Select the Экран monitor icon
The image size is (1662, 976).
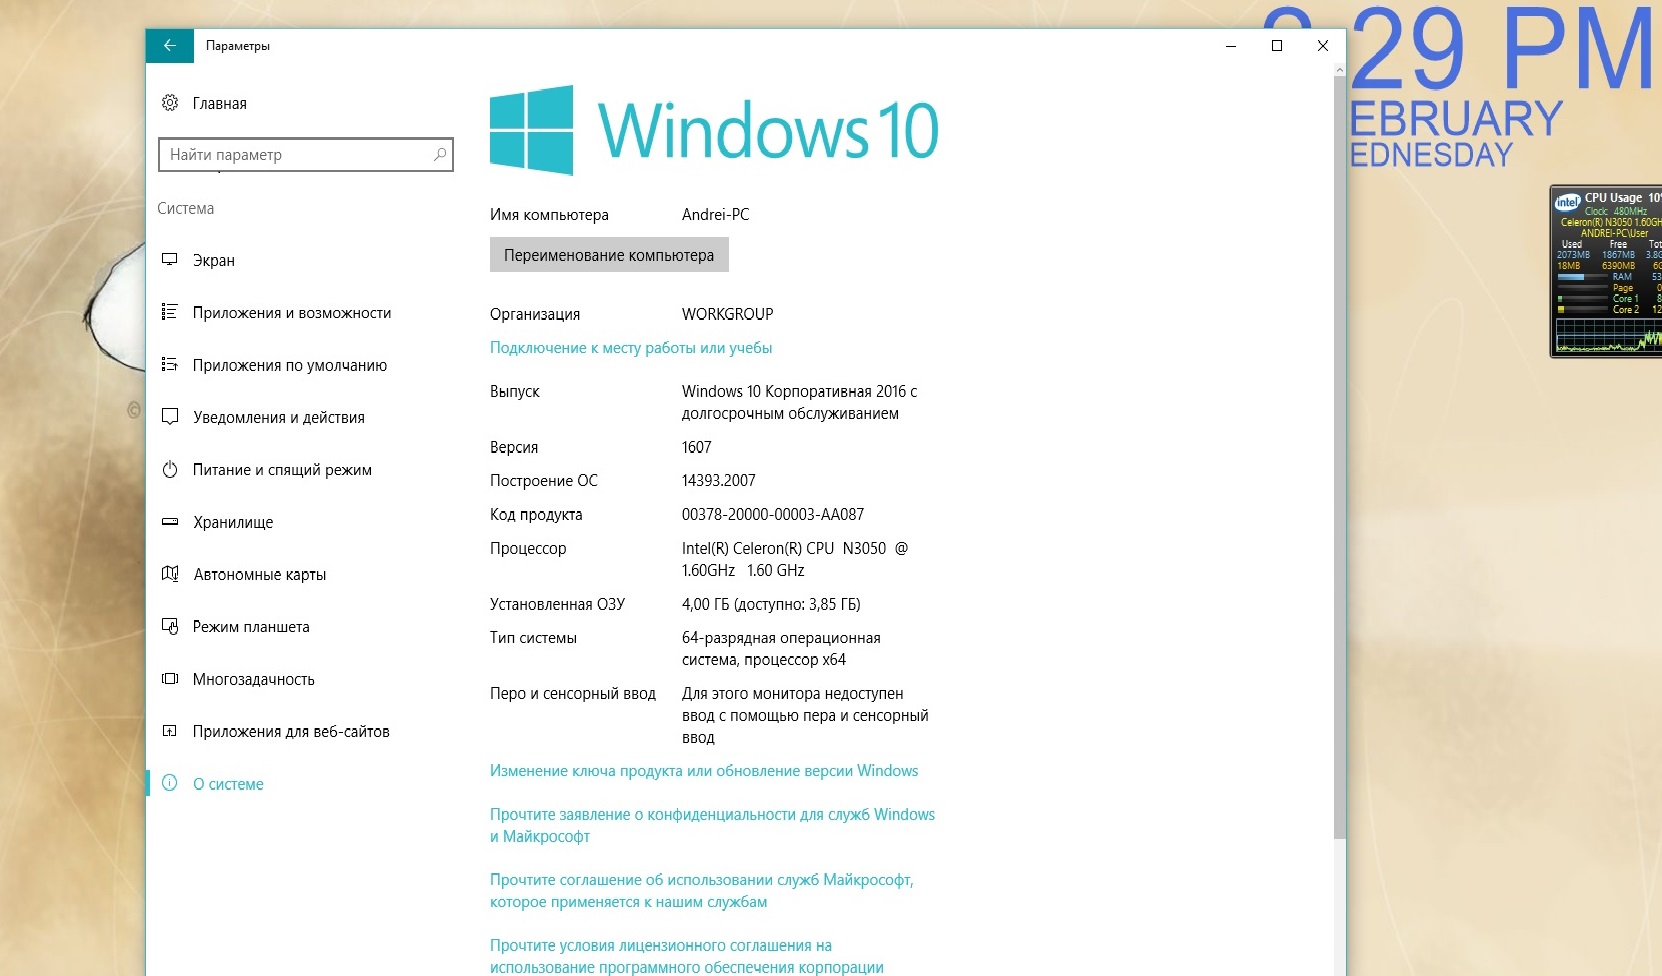click(170, 260)
